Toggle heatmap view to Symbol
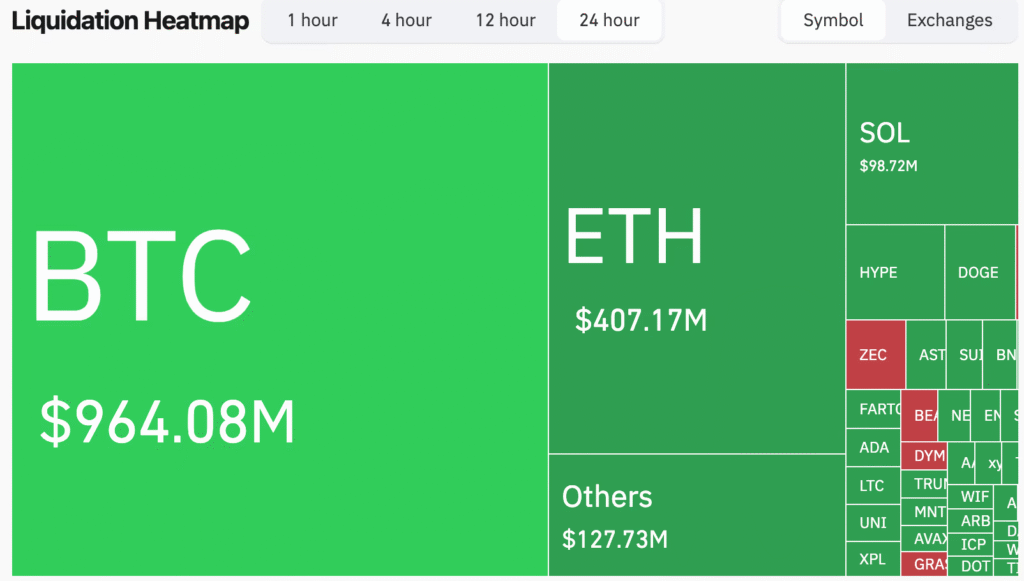The height and width of the screenshot is (581, 1024). [833, 20]
